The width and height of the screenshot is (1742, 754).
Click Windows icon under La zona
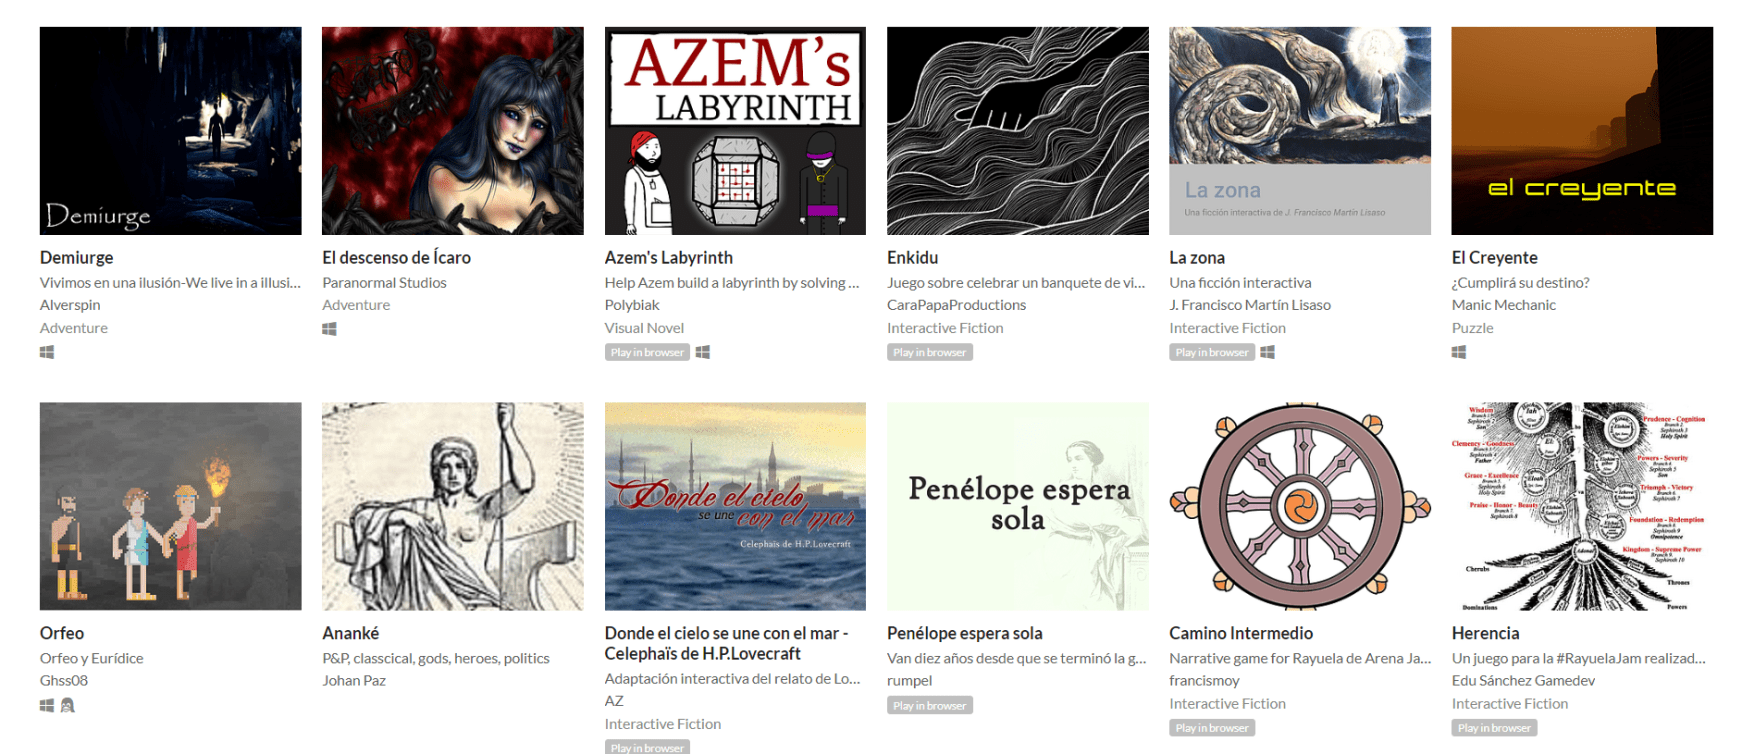point(1267,352)
